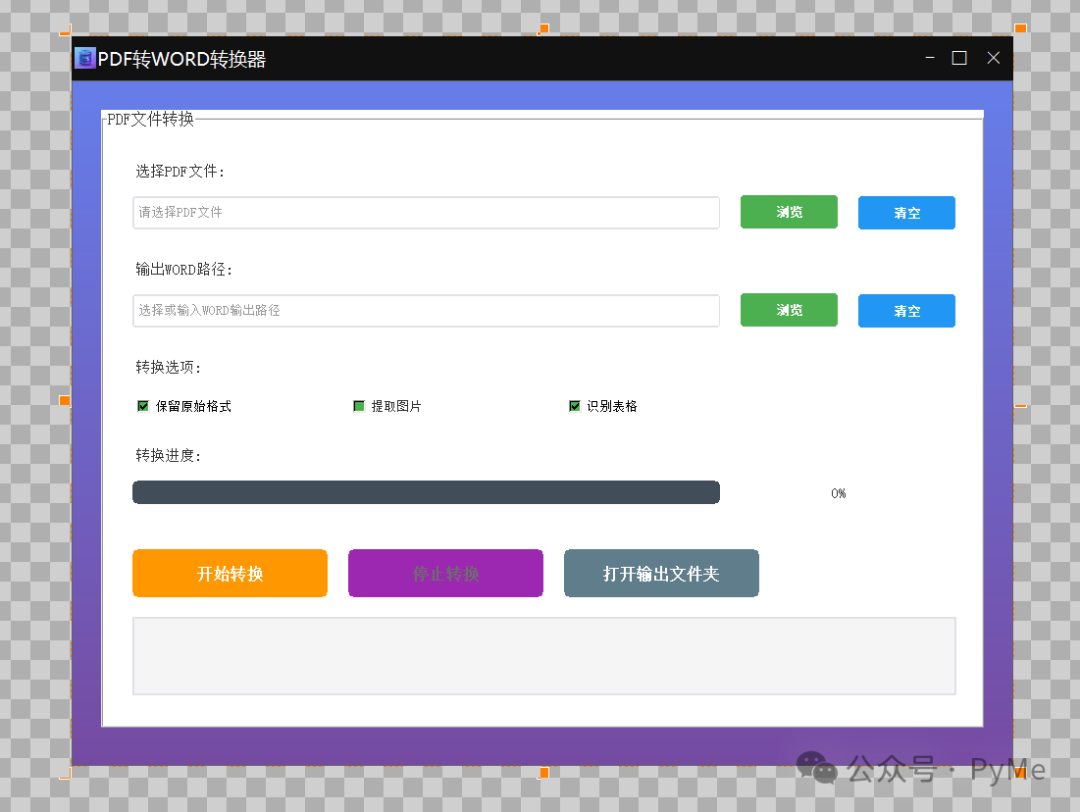The height and width of the screenshot is (812, 1080).
Task: Click the 转换进度: label
Action: [x=168, y=455]
